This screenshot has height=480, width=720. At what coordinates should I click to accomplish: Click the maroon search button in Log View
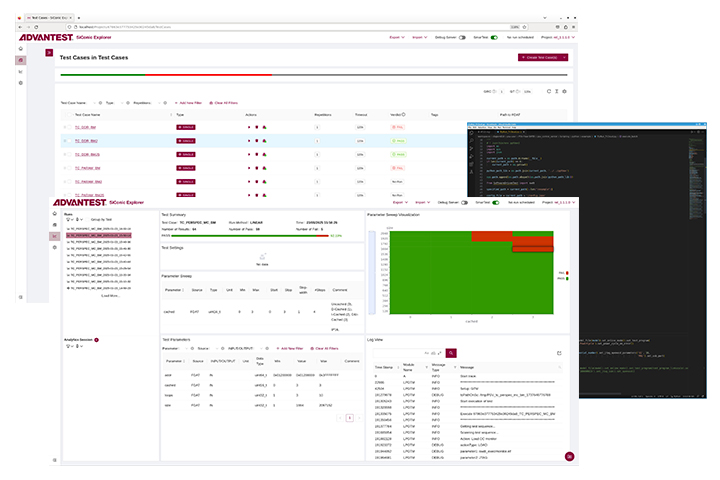pos(451,353)
